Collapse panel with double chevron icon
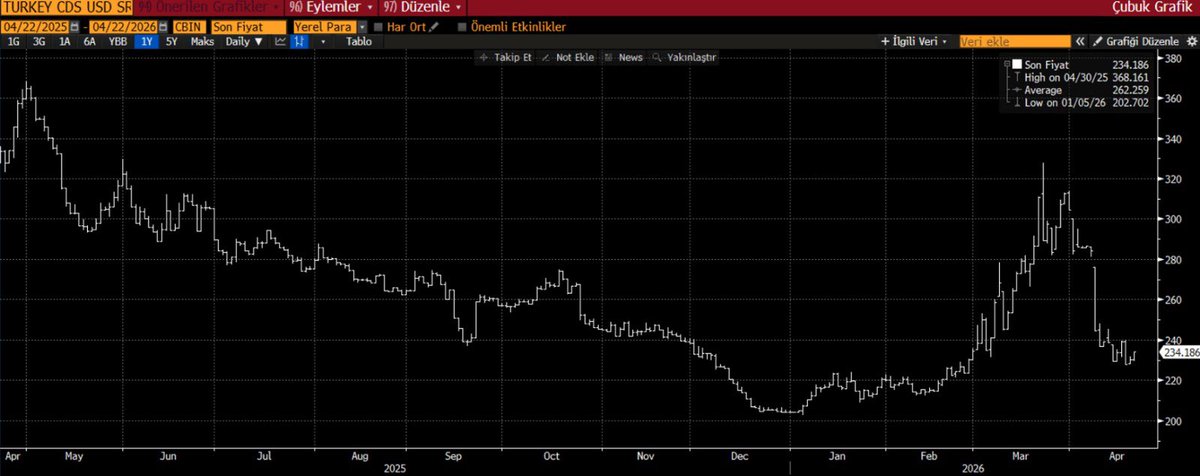1200x476 pixels. click(1080, 42)
